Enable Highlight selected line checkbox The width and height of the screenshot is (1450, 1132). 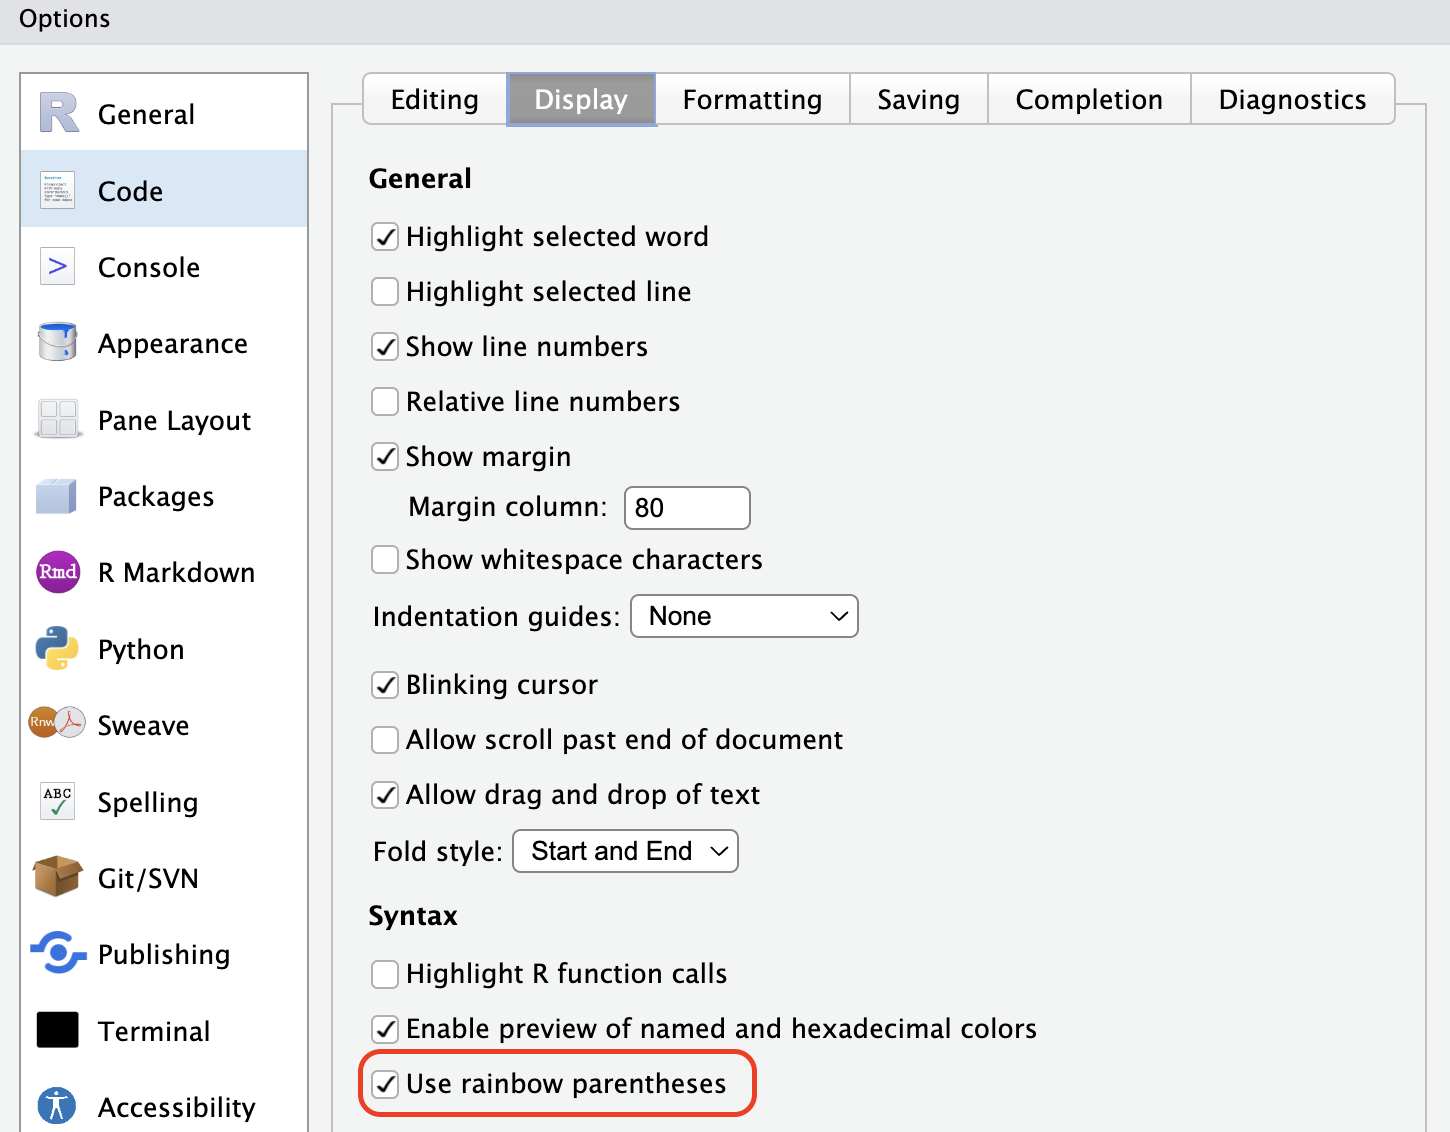(385, 292)
